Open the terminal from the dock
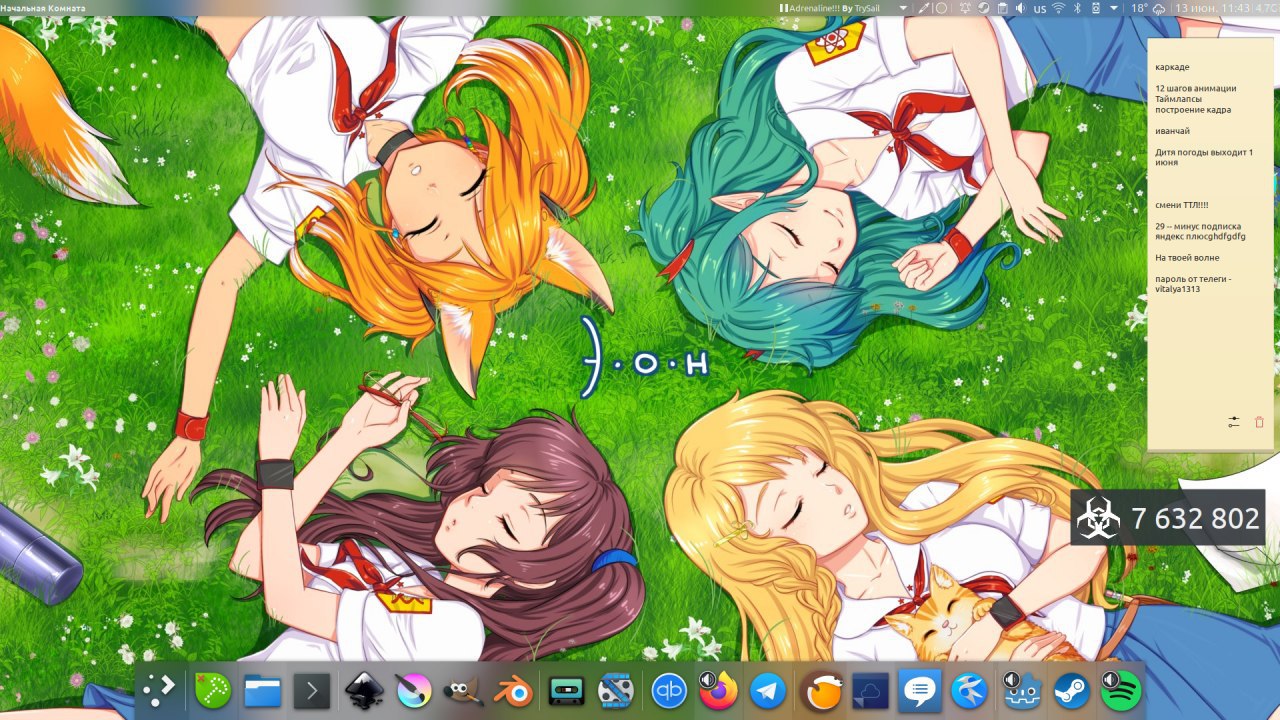 click(312, 690)
